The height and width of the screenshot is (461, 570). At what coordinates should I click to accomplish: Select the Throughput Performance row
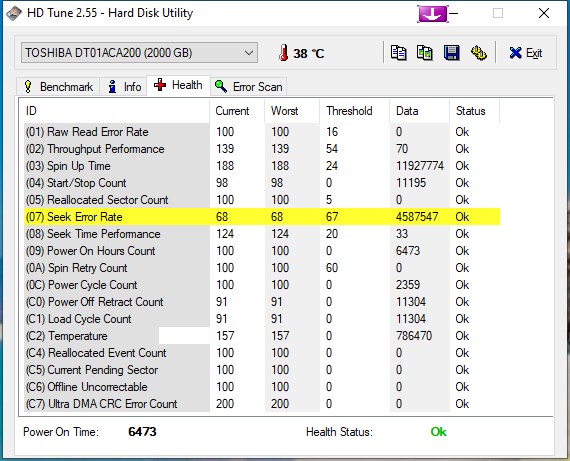[x=262, y=149]
